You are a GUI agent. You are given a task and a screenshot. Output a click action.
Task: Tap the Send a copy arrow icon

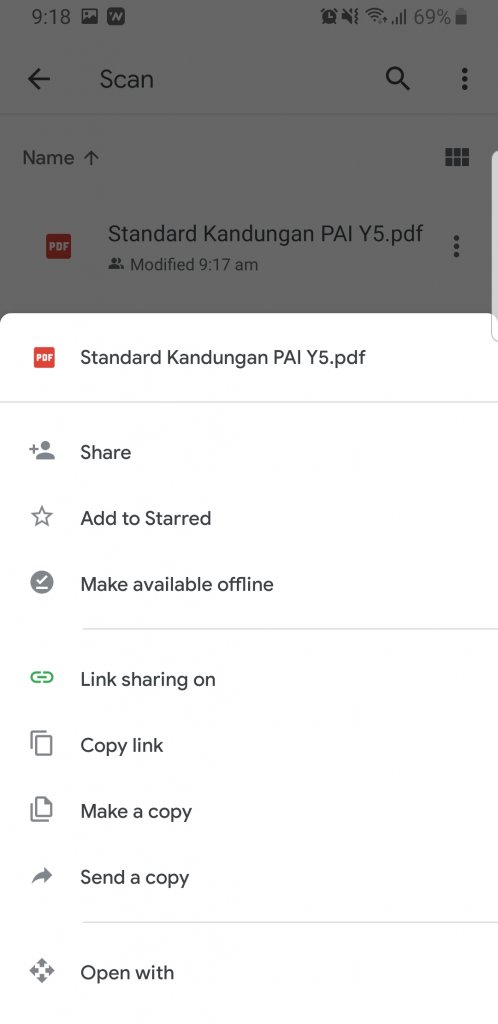(x=42, y=877)
